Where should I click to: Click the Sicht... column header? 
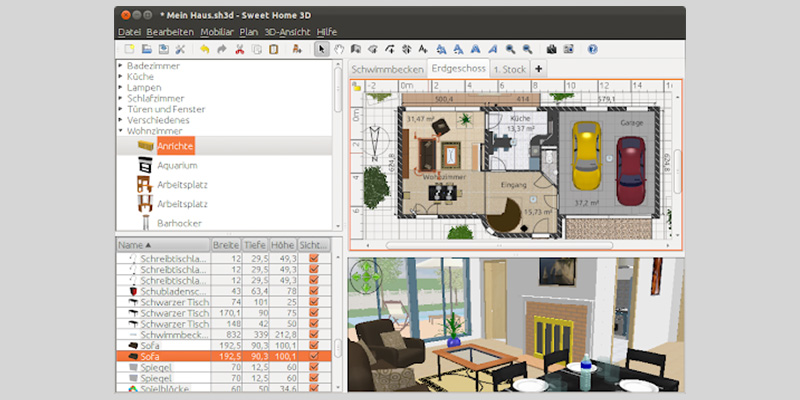click(x=314, y=245)
